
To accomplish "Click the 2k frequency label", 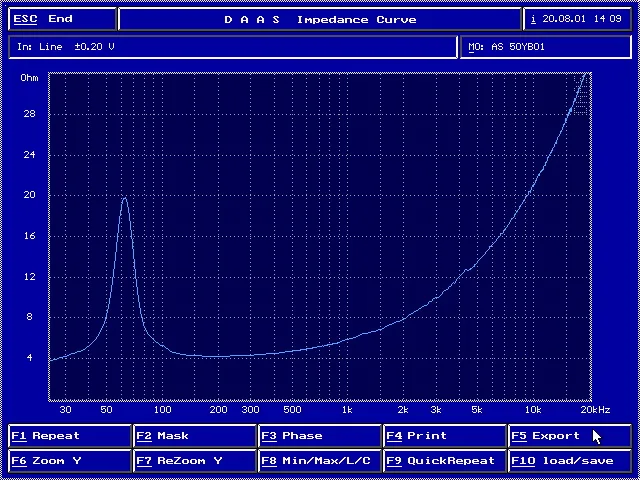I will (x=403, y=409).
